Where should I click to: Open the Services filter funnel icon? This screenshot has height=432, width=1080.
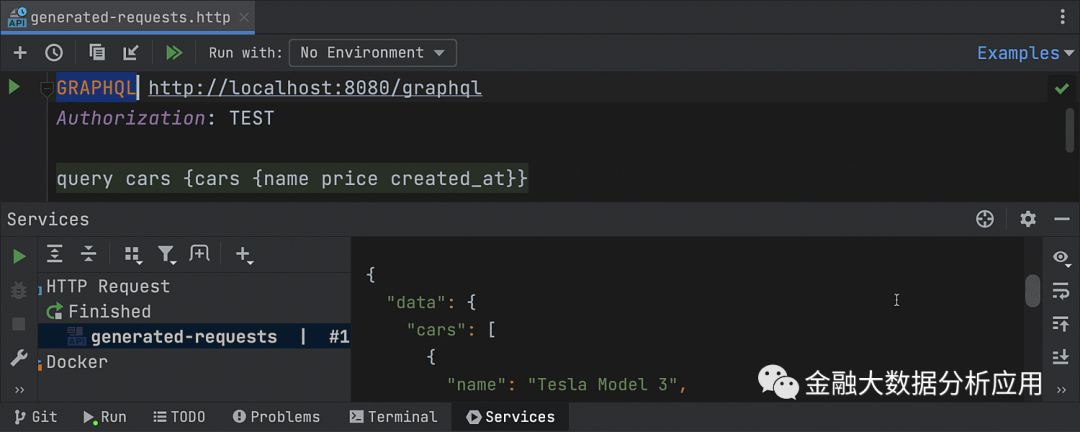coord(166,255)
